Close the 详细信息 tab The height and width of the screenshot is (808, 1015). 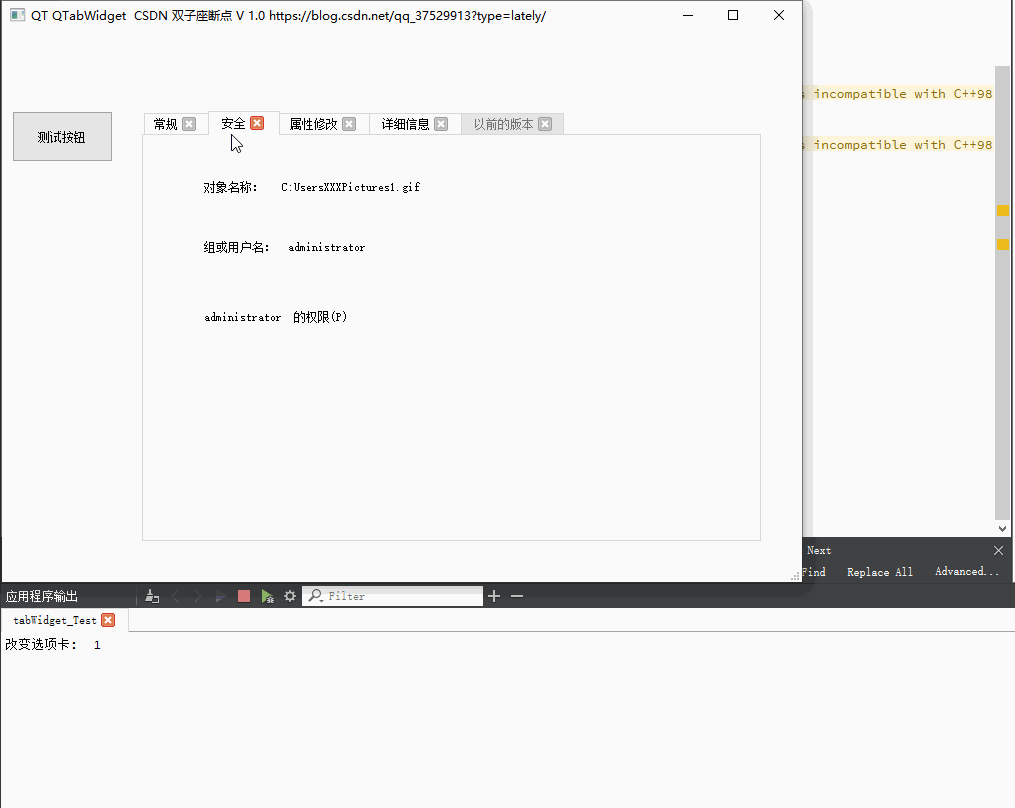coord(441,124)
